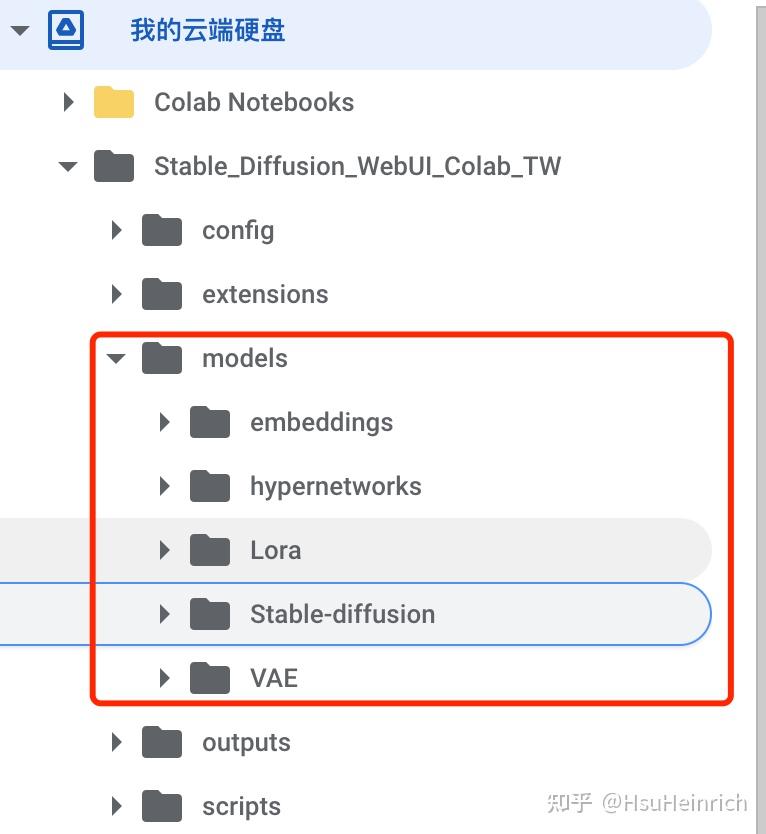Click the extensions folder icon
The width and height of the screenshot is (766, 834).
(x=162, y=294)
